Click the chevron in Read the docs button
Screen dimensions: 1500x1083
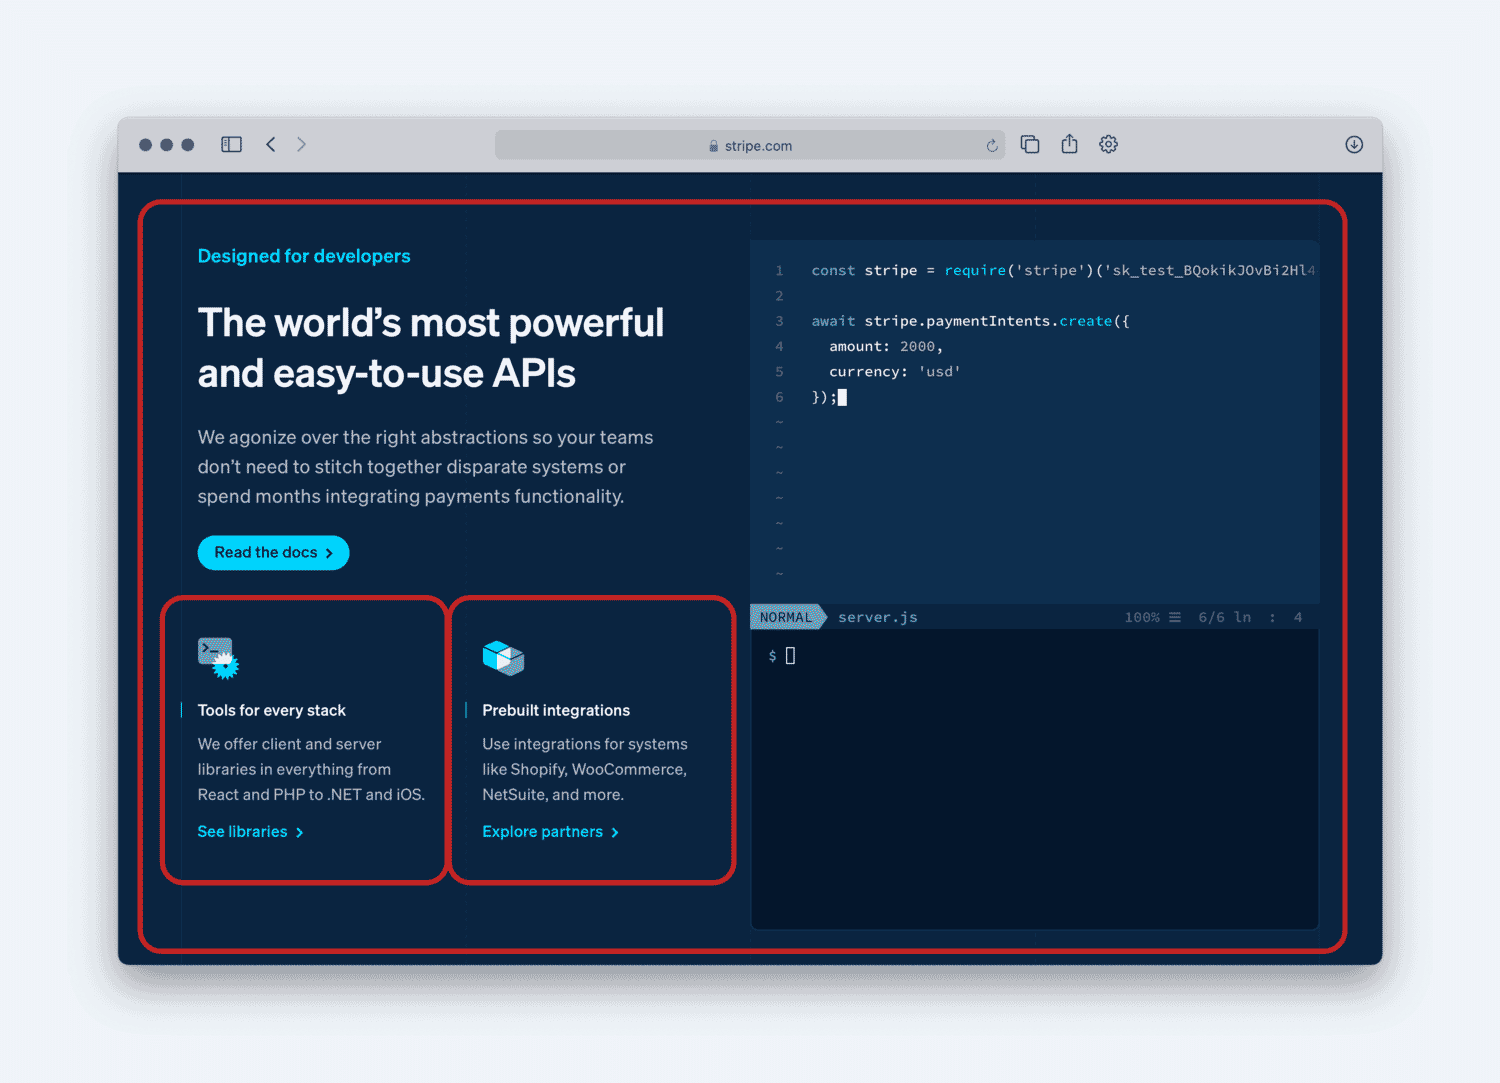329,553
